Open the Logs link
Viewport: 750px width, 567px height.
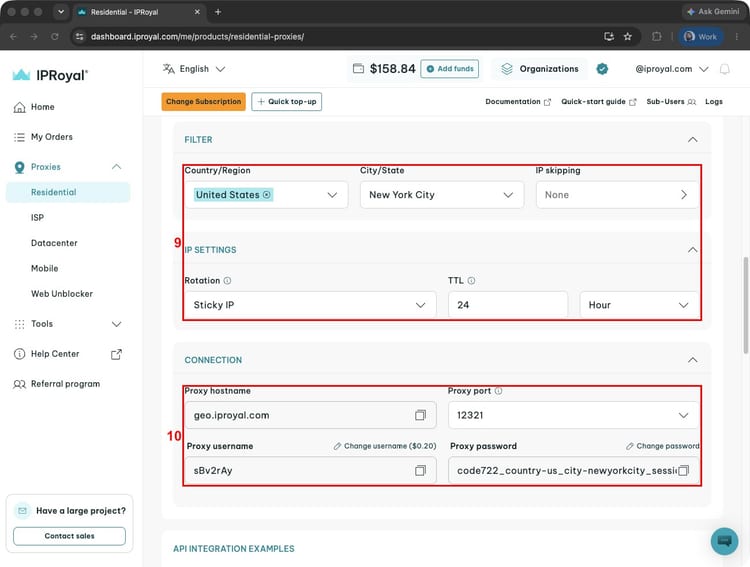714,101
